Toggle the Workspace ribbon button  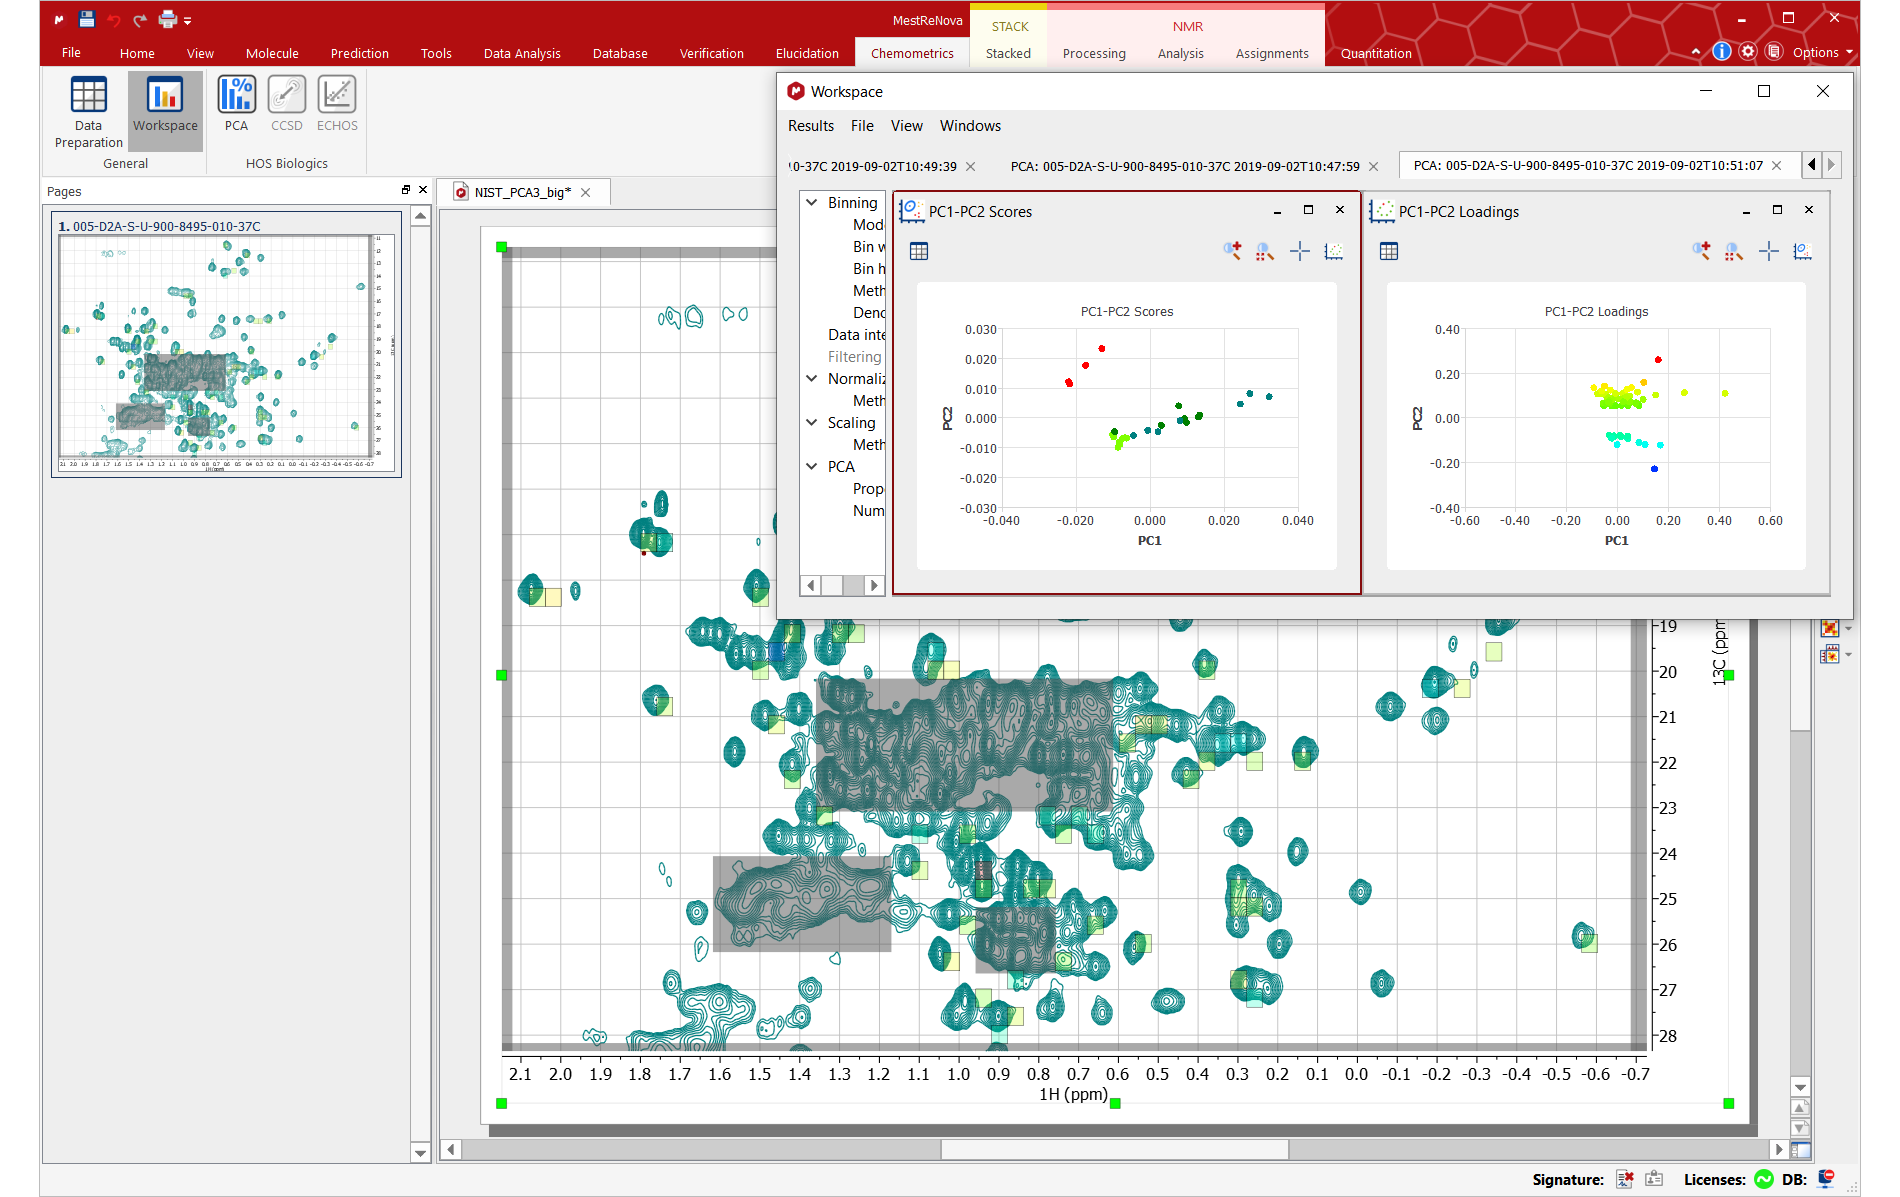[x=165, y=104]
